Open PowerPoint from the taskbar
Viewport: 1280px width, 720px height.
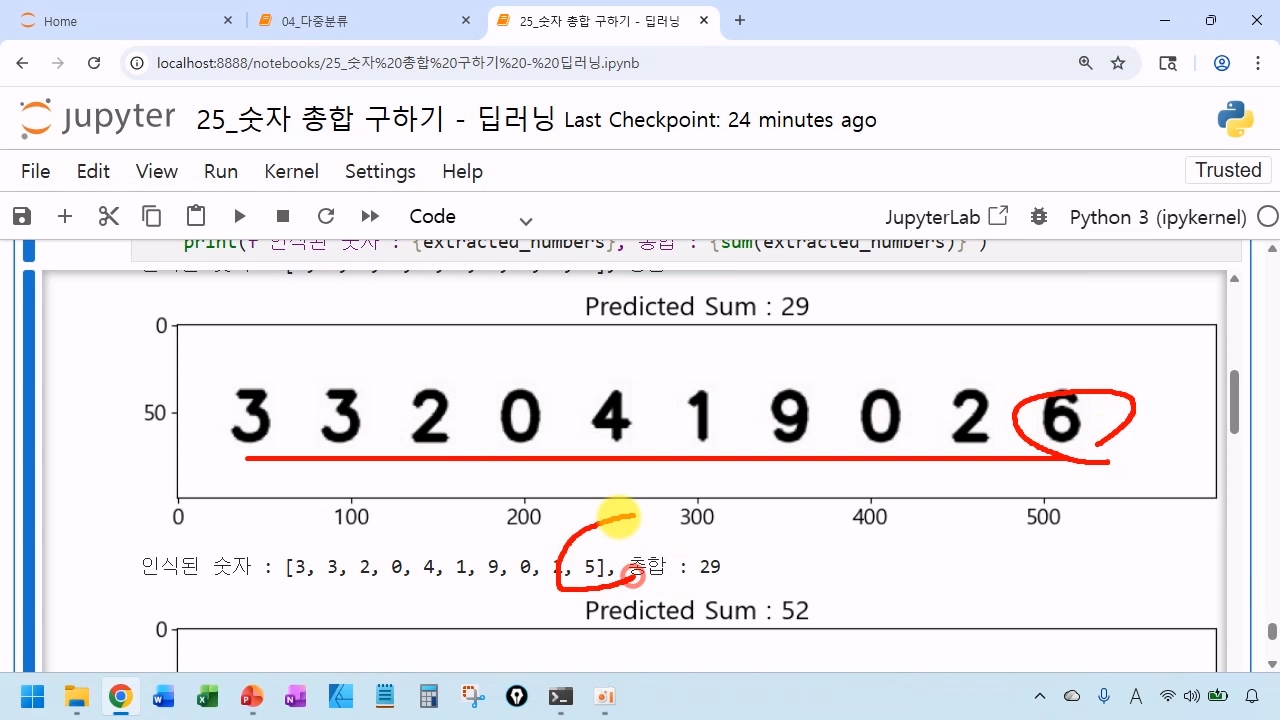(252, 696)
